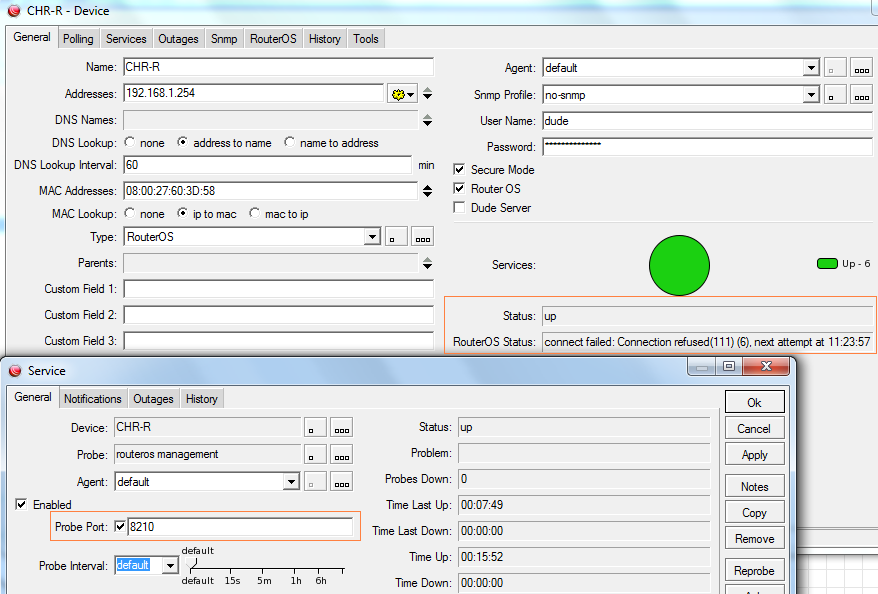Open the ellipsis button next to Snmp Profile

click(861, 95)
